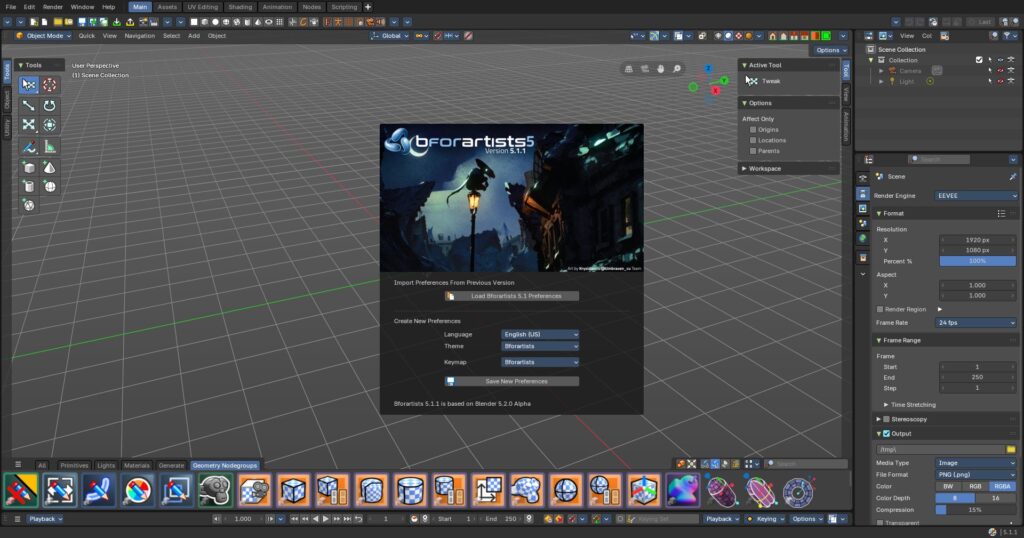The height and width of the screenshot is (538, 1024).
Task: Switch to the Shading workspace tab
Action: tap(240, 7)
